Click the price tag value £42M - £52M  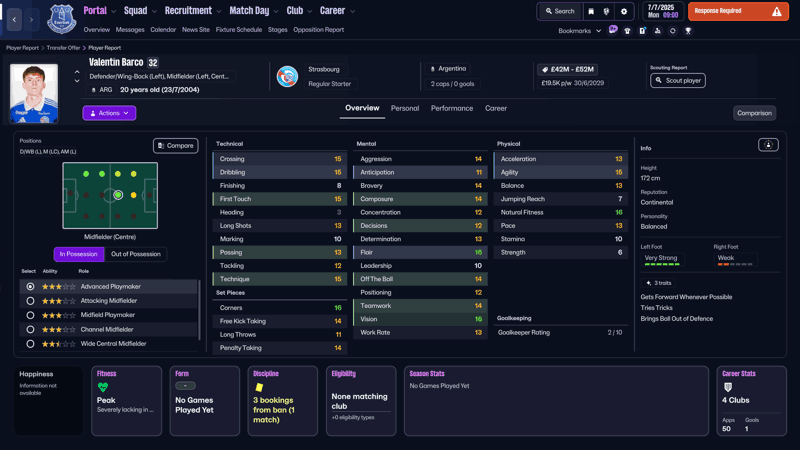[567, 69]
